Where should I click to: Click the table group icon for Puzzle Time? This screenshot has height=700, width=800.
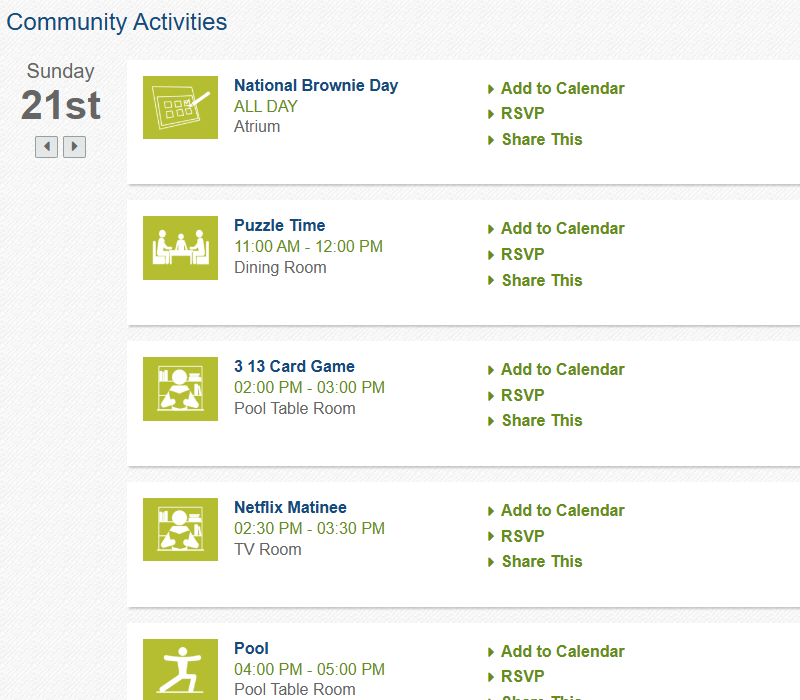180,248
